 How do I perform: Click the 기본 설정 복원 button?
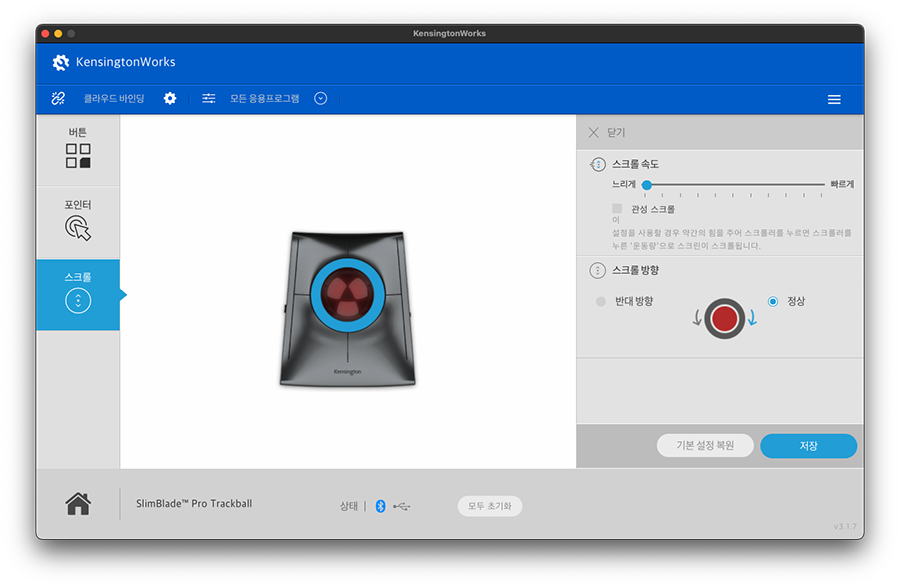click(705, 445)
